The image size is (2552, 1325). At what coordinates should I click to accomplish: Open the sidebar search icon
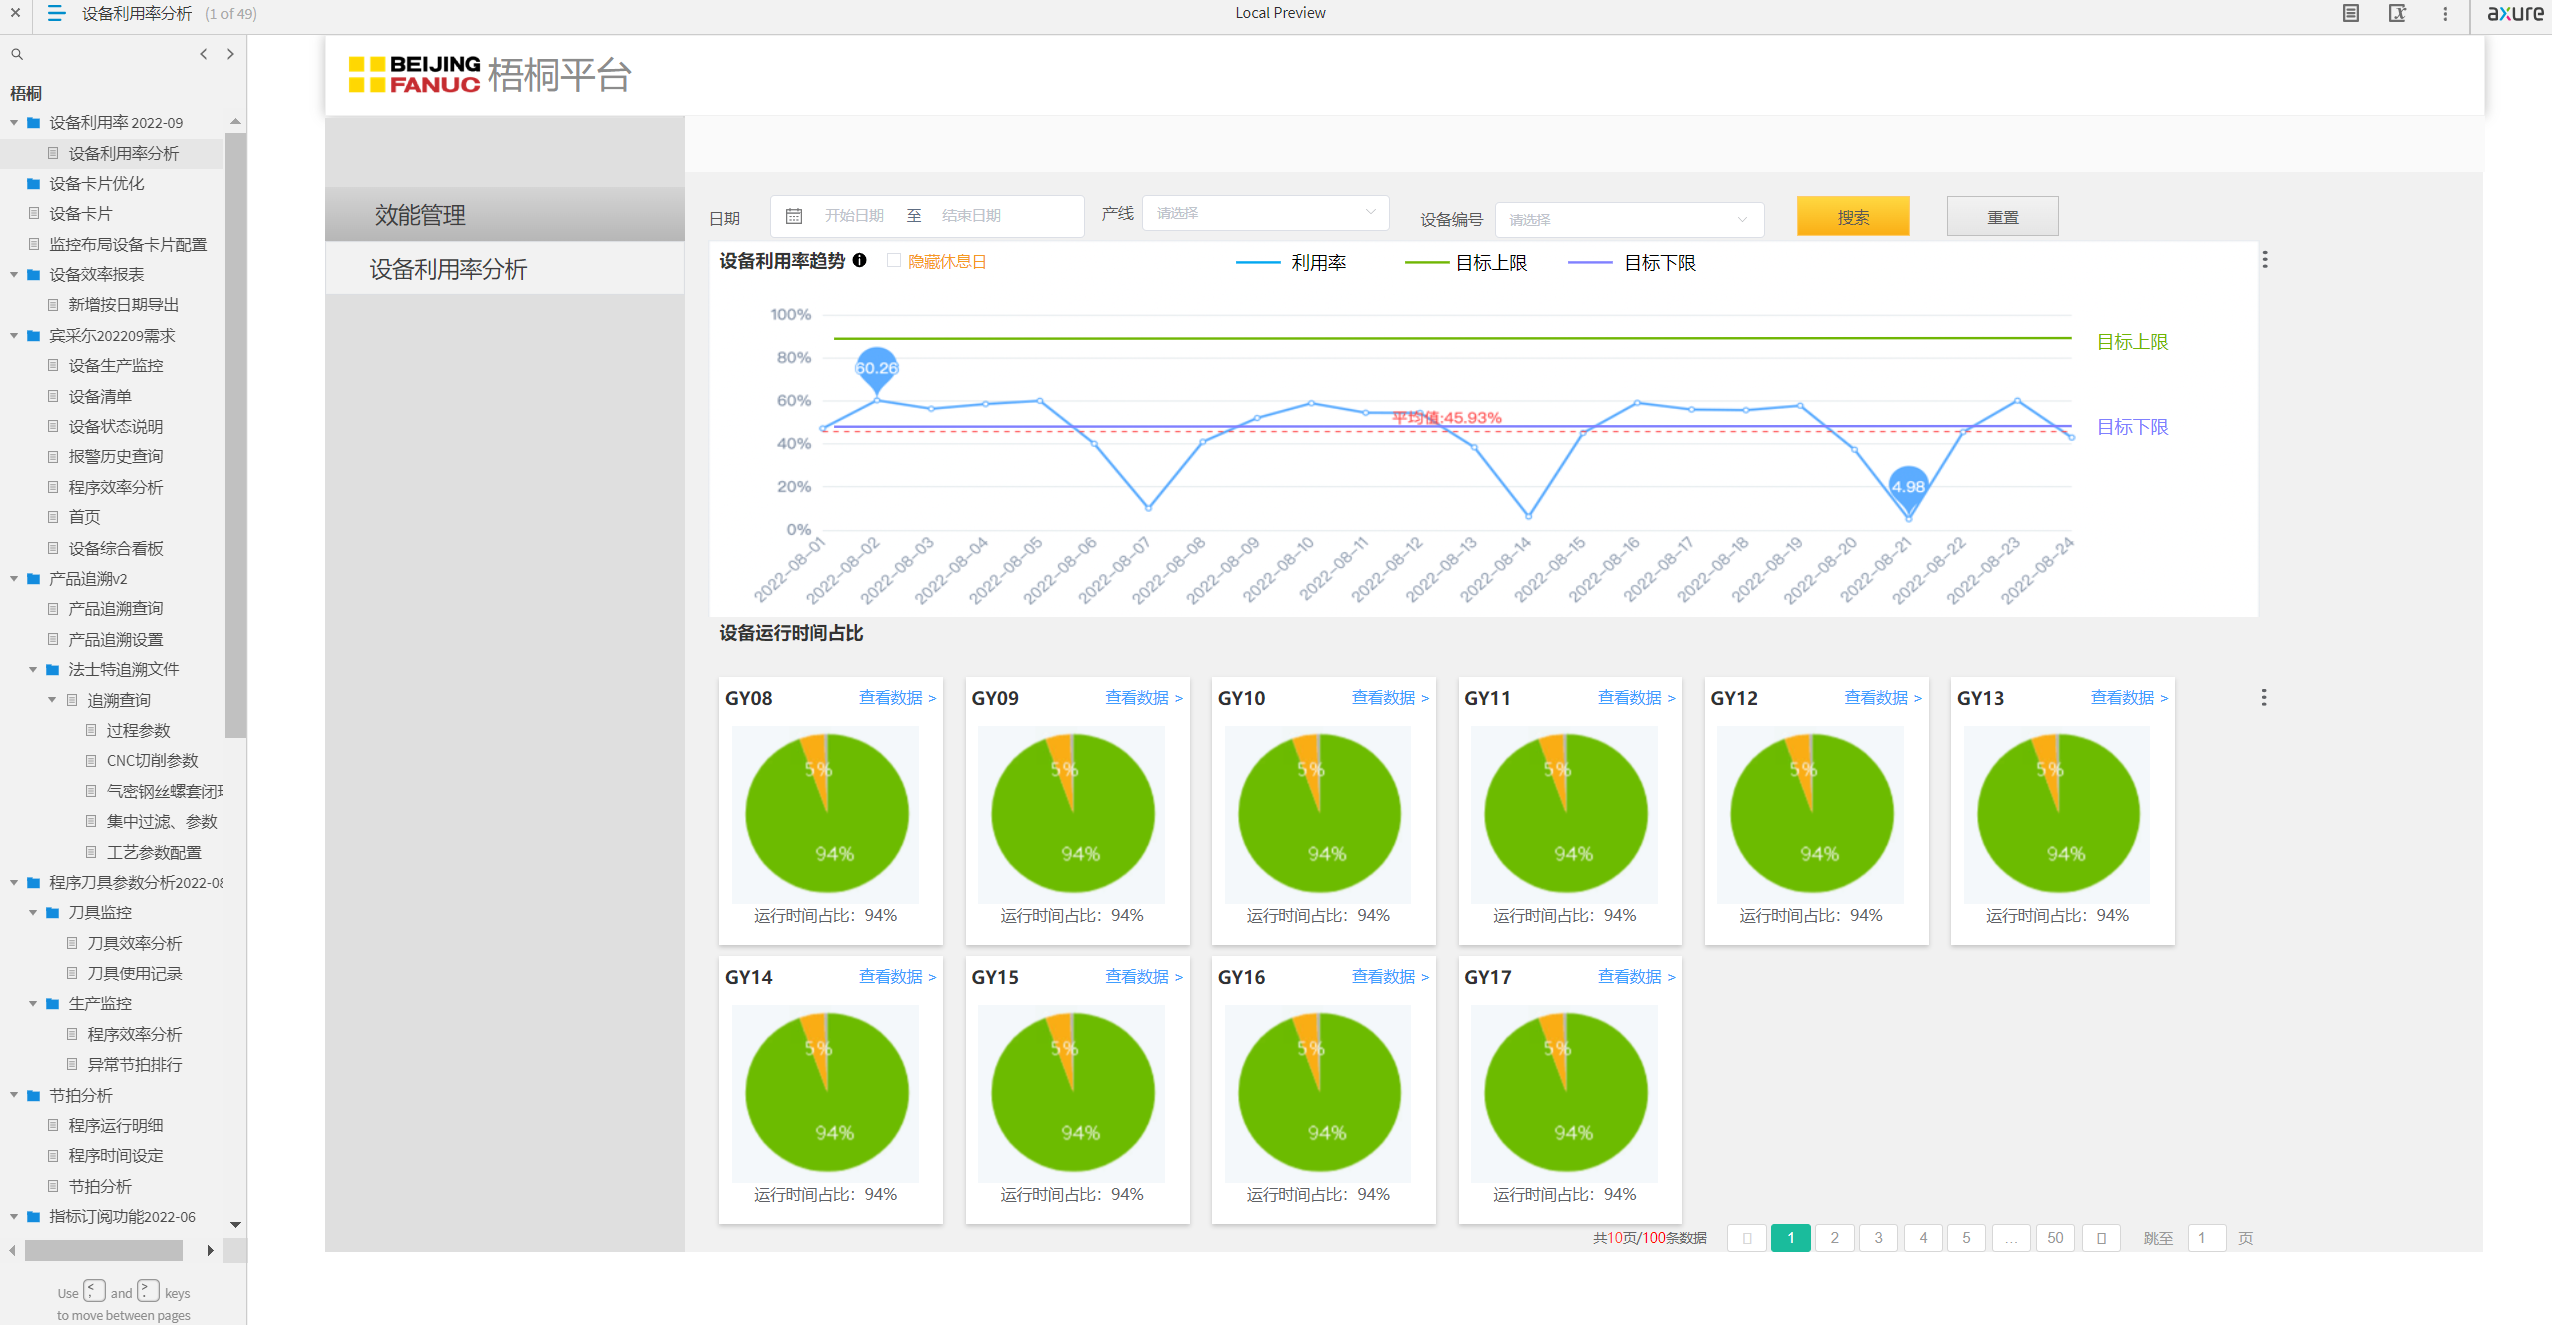[x=17, y=54]
